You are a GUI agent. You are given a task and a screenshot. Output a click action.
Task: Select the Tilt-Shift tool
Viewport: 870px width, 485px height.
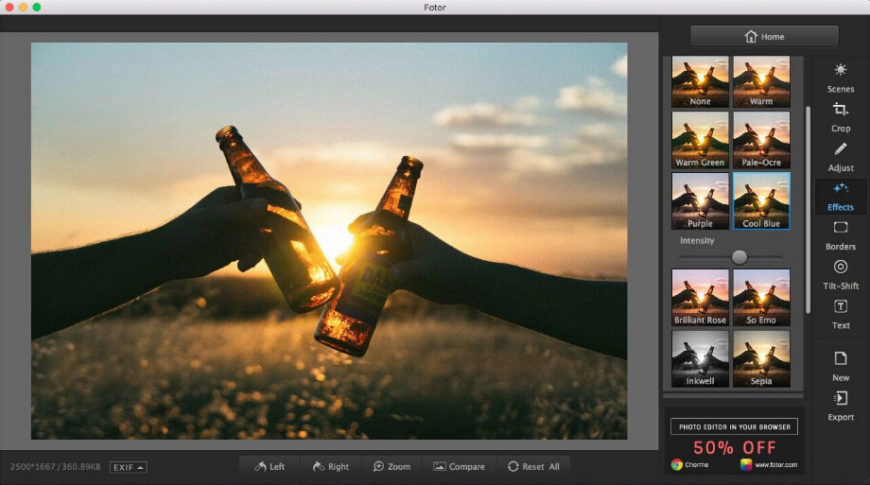840,273
